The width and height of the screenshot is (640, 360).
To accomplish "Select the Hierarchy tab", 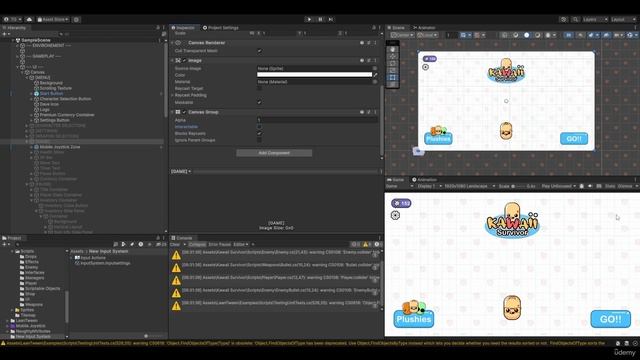I will coord(14,27).
